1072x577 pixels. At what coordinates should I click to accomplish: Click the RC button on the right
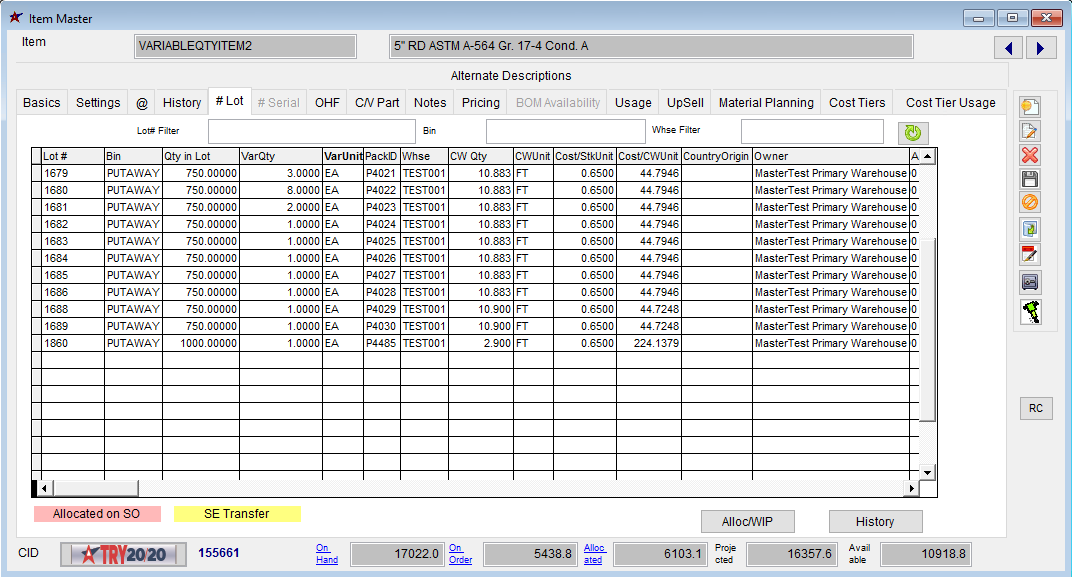[1036, 408]
